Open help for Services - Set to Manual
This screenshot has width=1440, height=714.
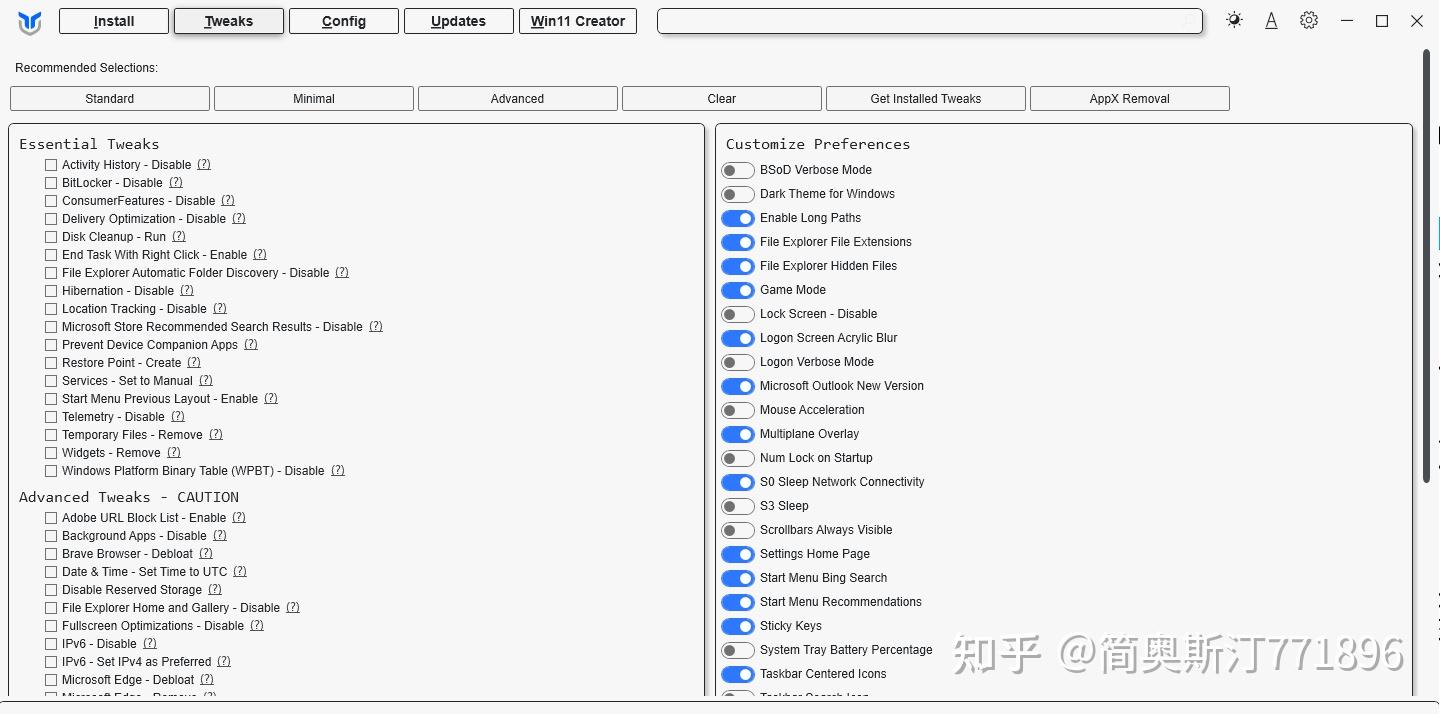click(x=206, y=381)
